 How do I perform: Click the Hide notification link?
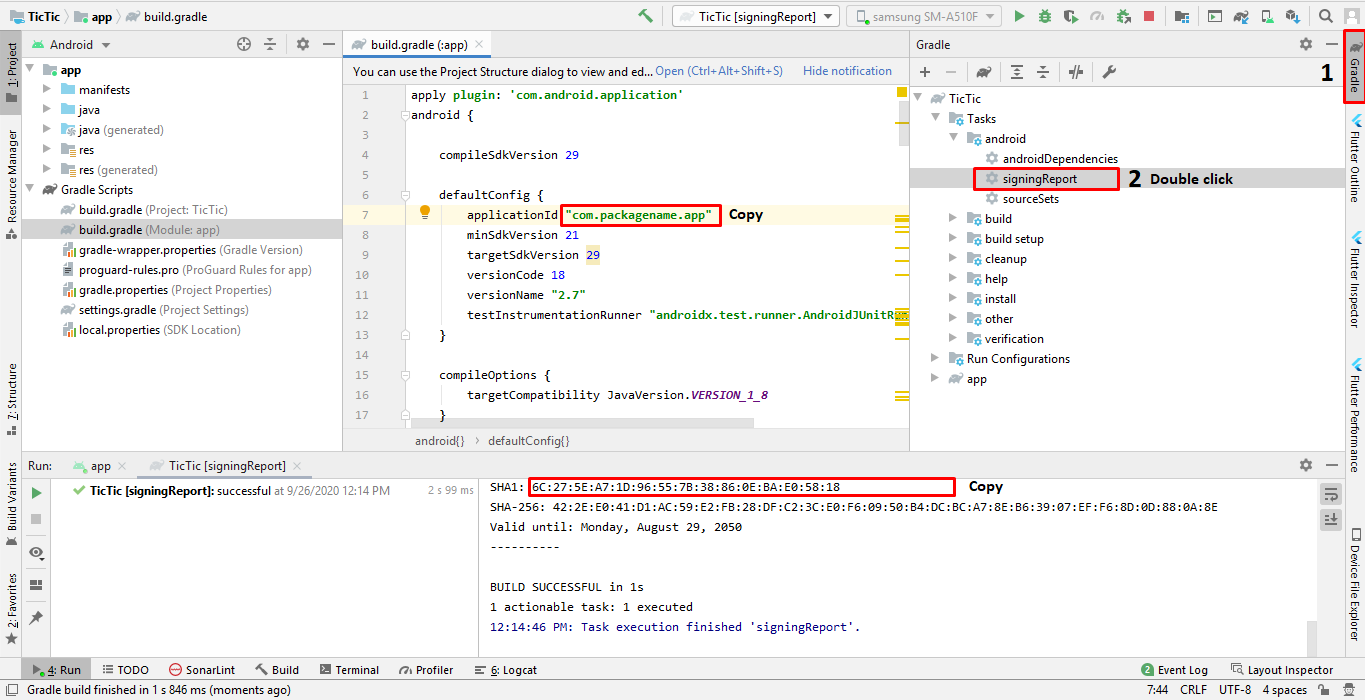(x=847, y=71)
